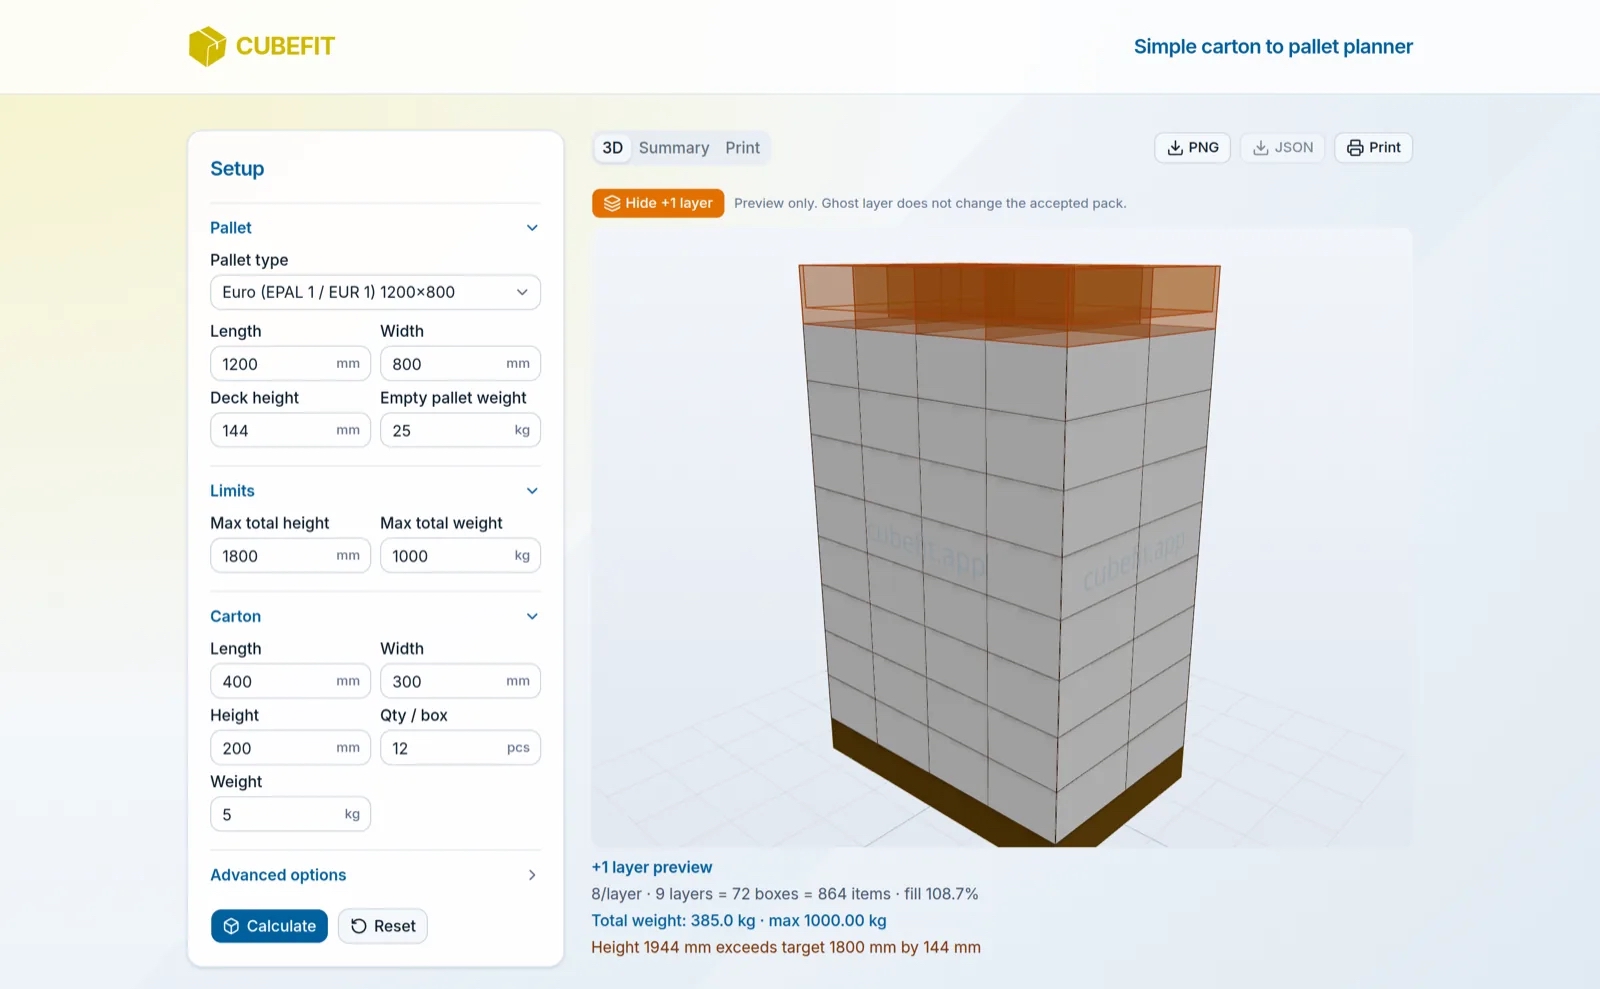Viewport: 1600px width, 989px height.
Task: Click the '8/layer · 9 layers' stats line
Action: click(785, 894)
